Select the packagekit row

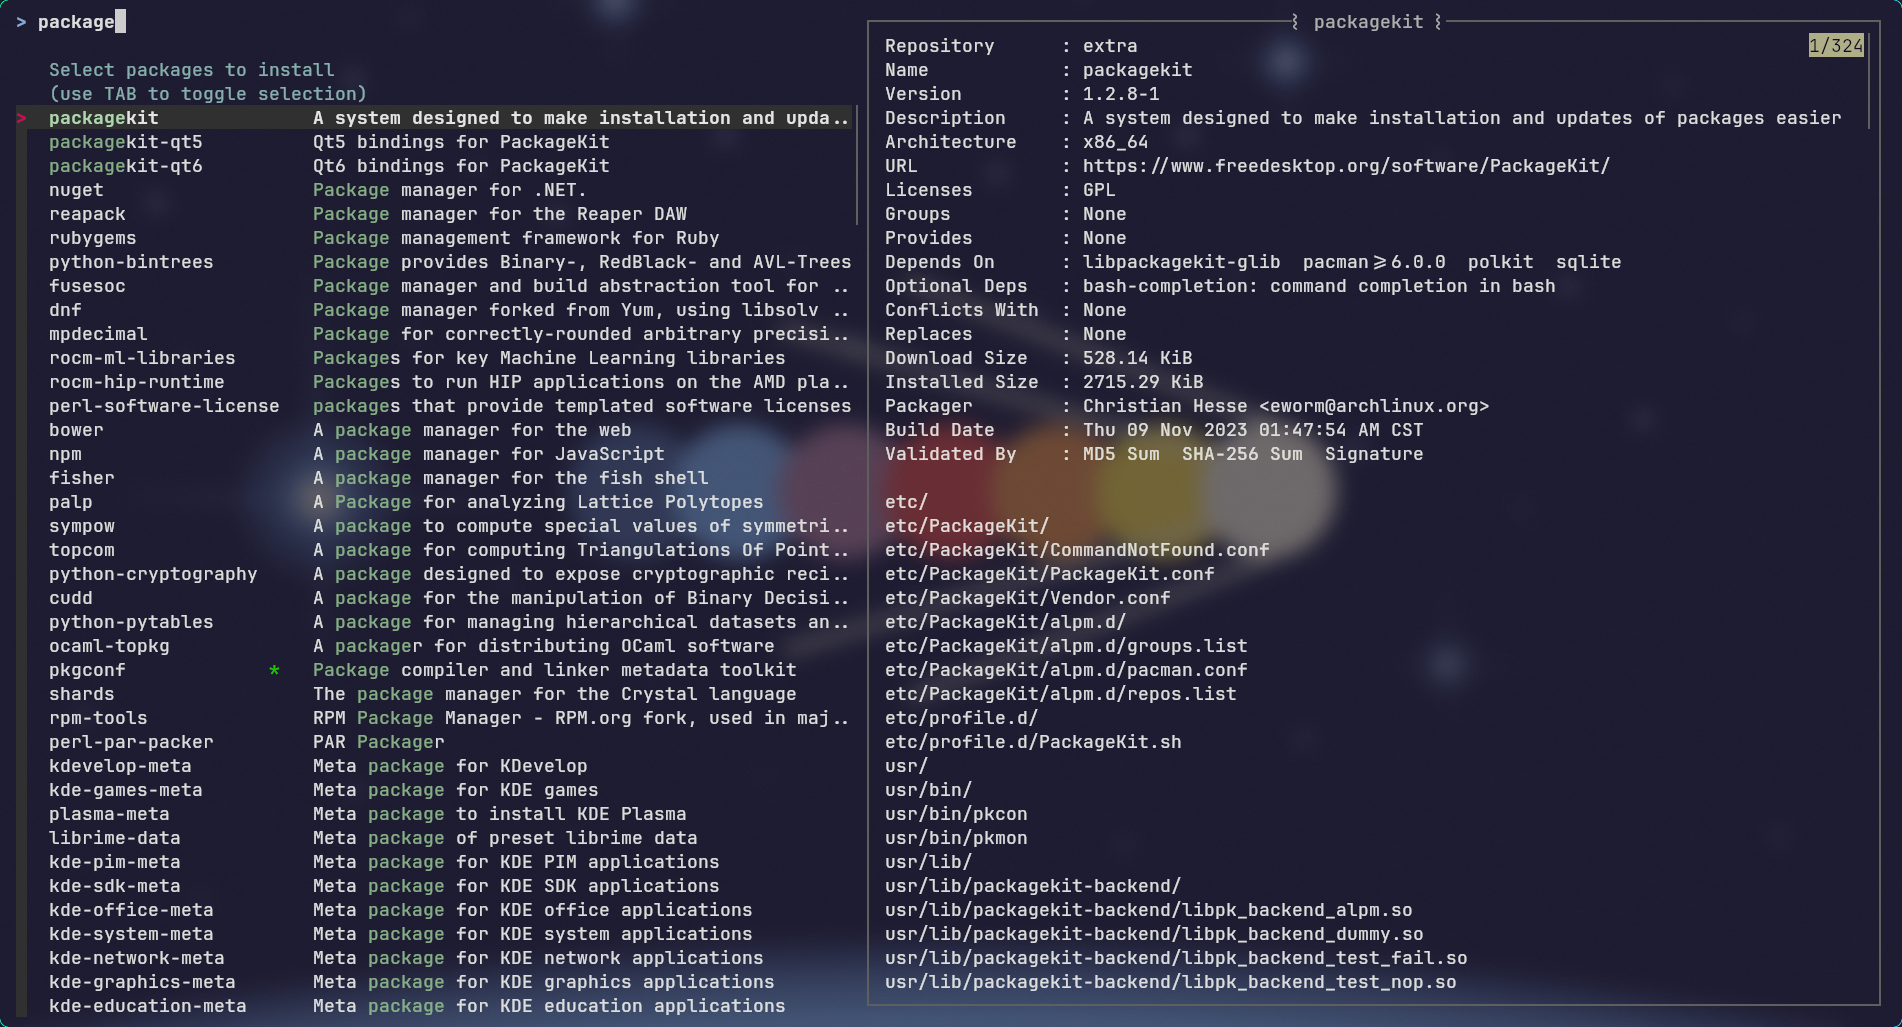434,118
